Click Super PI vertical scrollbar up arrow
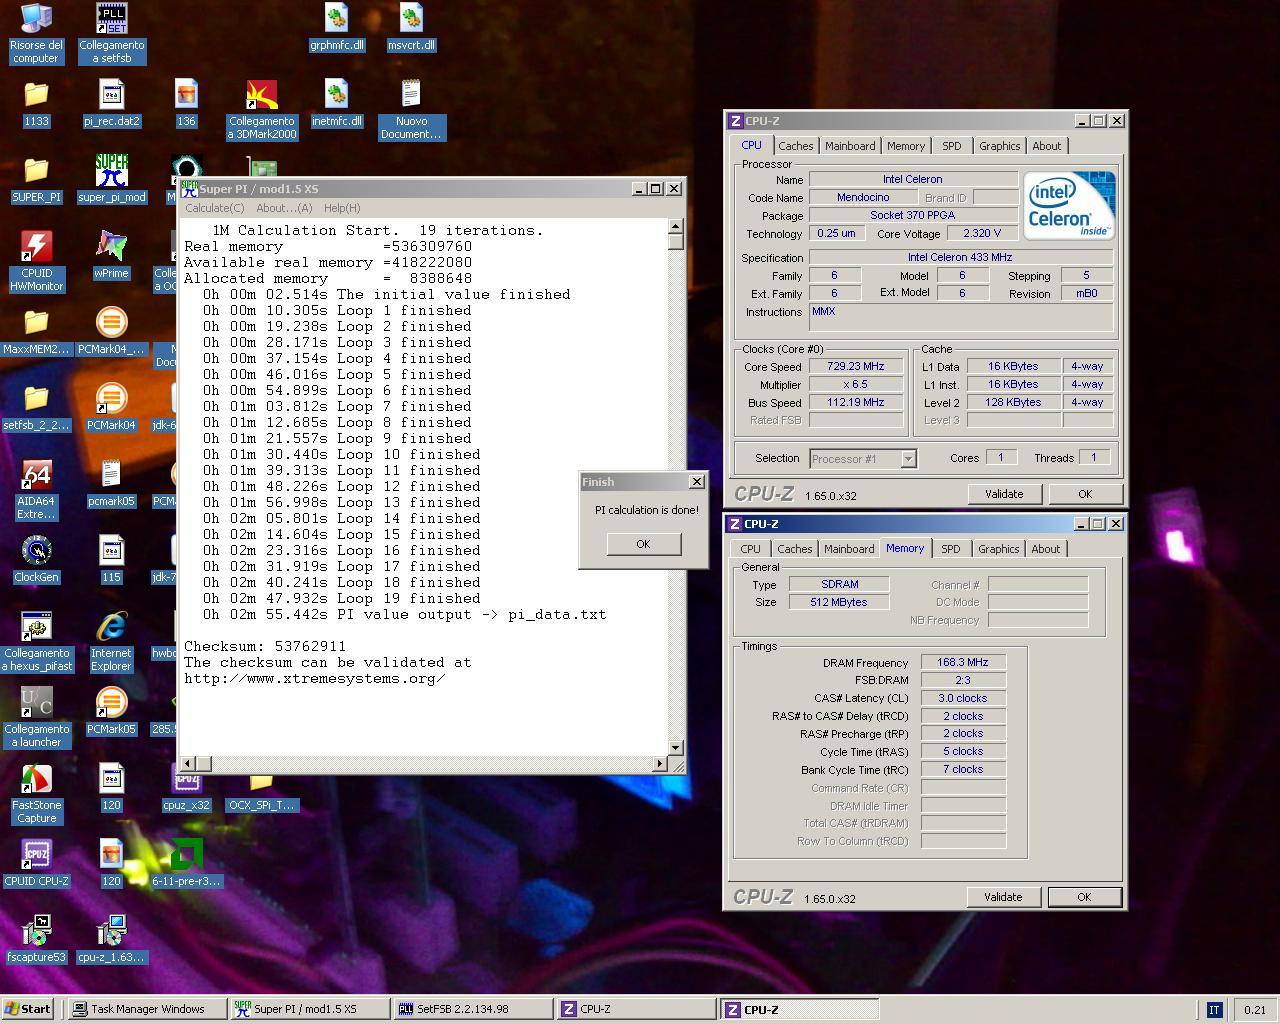This screenshot has height=1024, width=1280. pos(676,226)
